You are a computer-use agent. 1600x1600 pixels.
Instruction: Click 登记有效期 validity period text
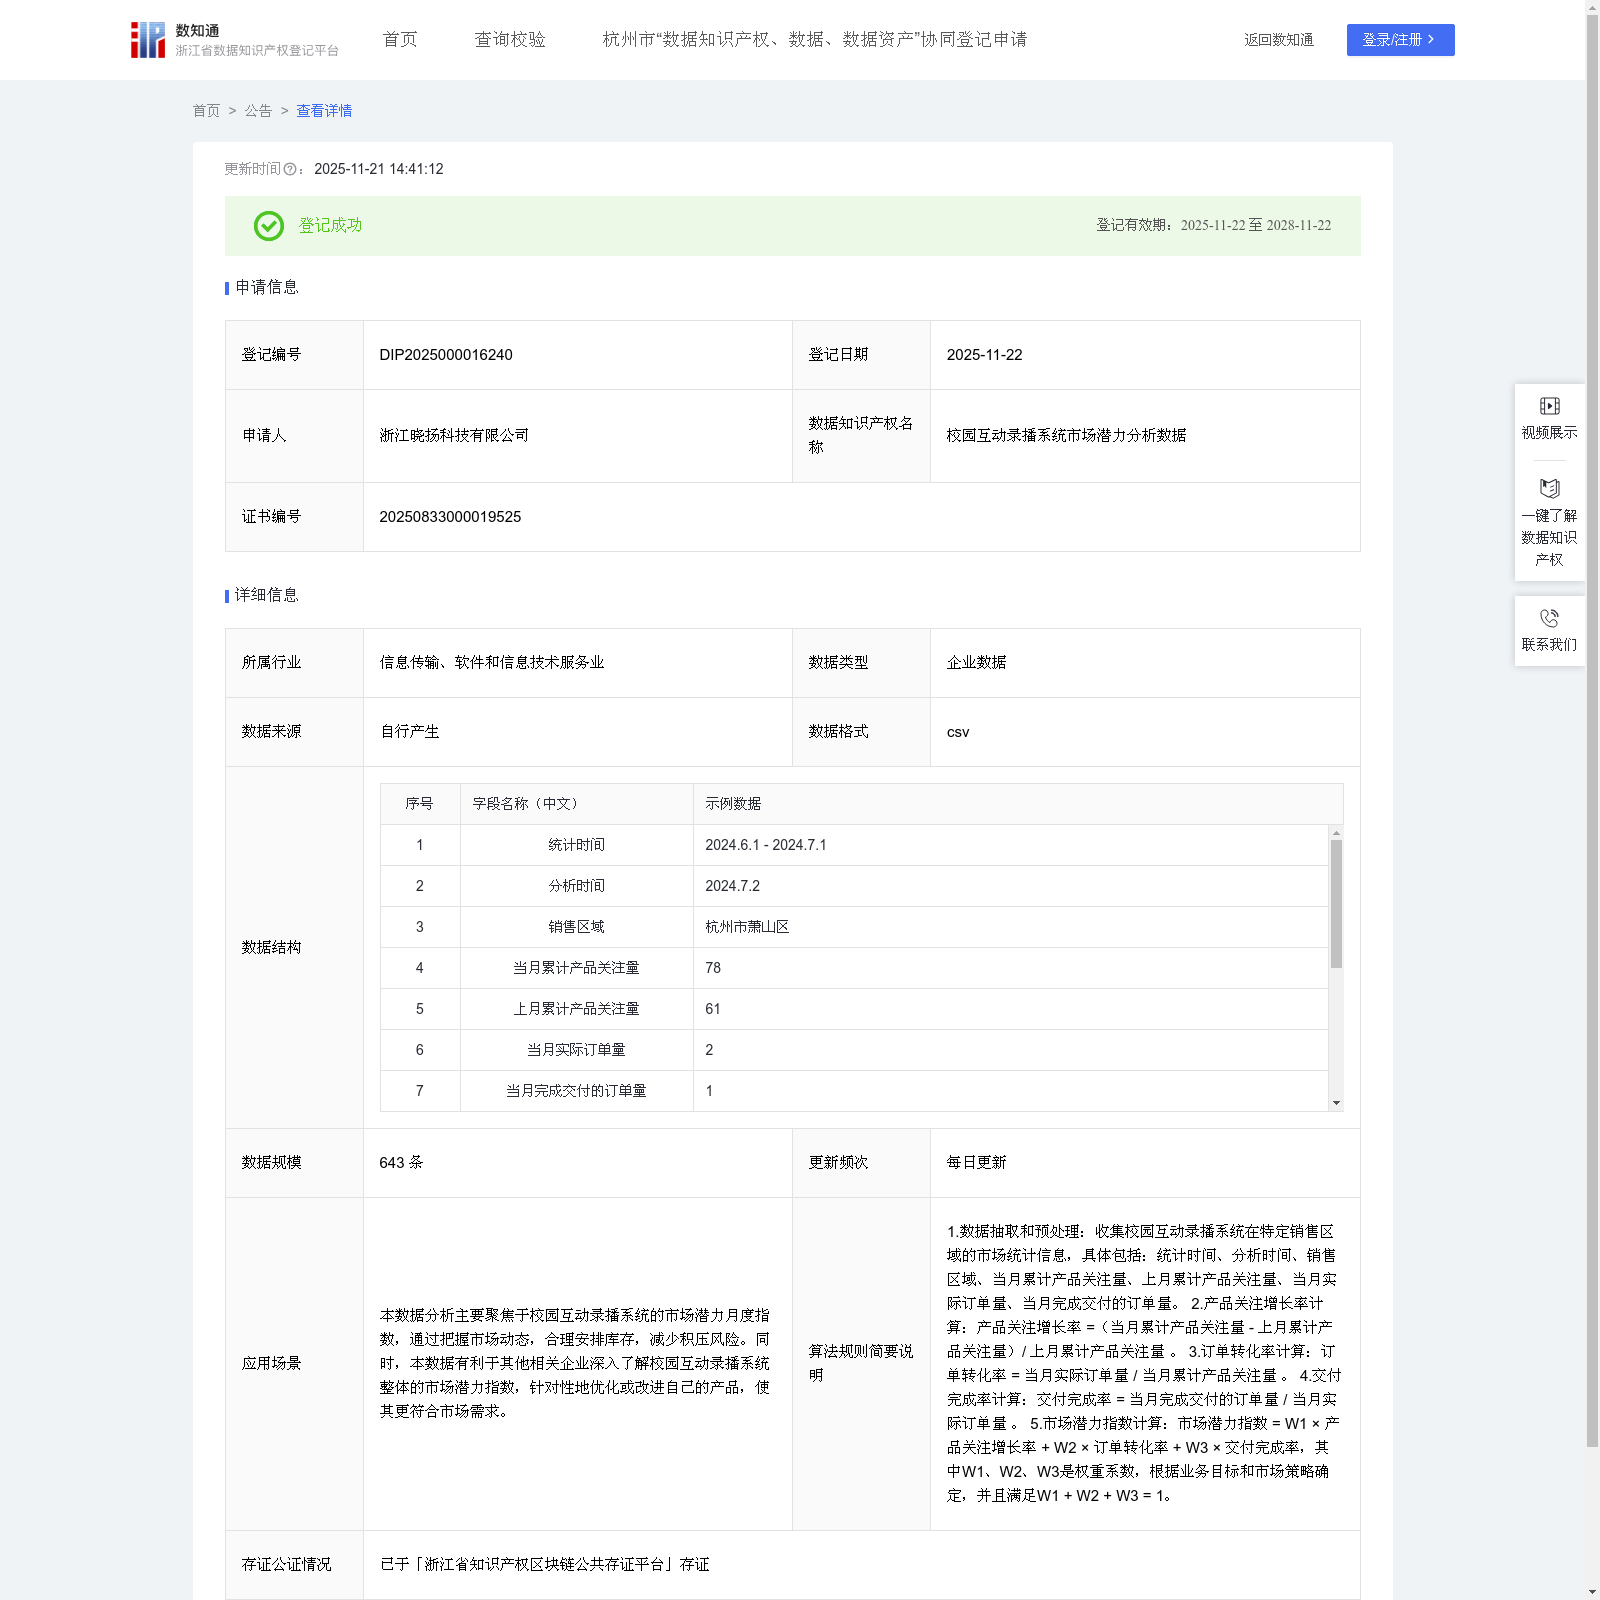1214,226
